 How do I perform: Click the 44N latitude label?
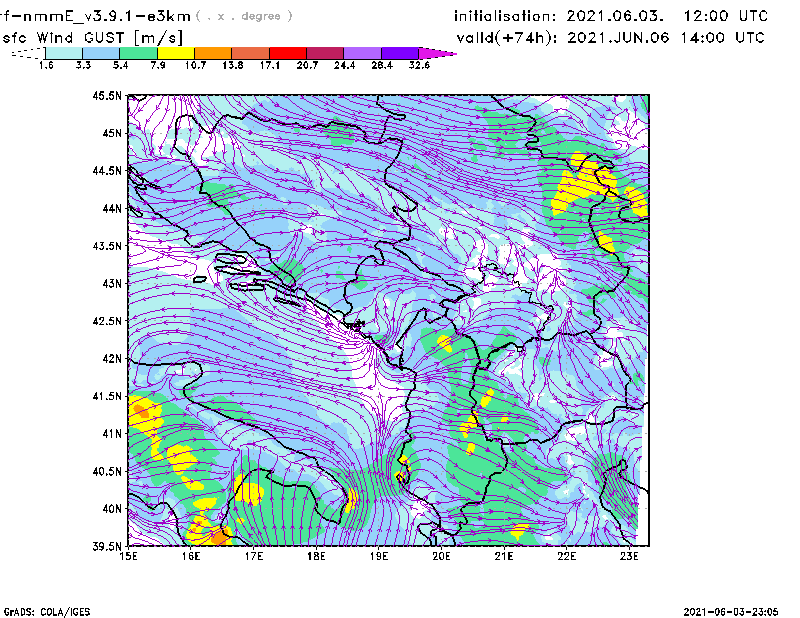pos(112,208)
